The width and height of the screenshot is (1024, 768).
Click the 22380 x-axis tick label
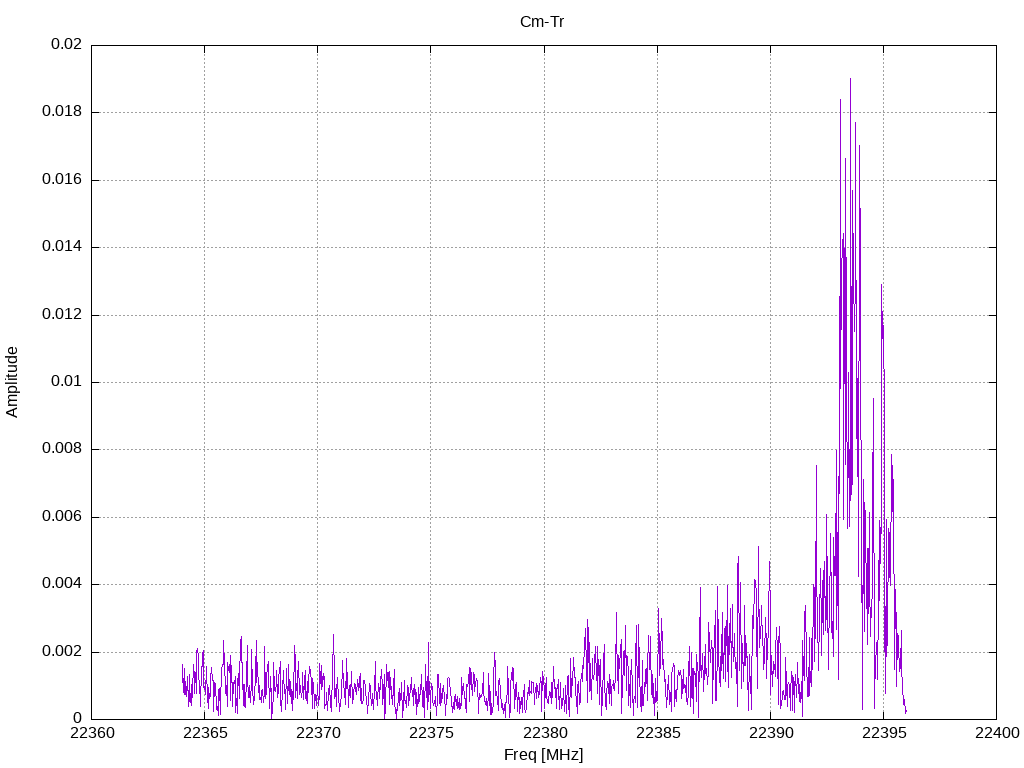(543, 733)
